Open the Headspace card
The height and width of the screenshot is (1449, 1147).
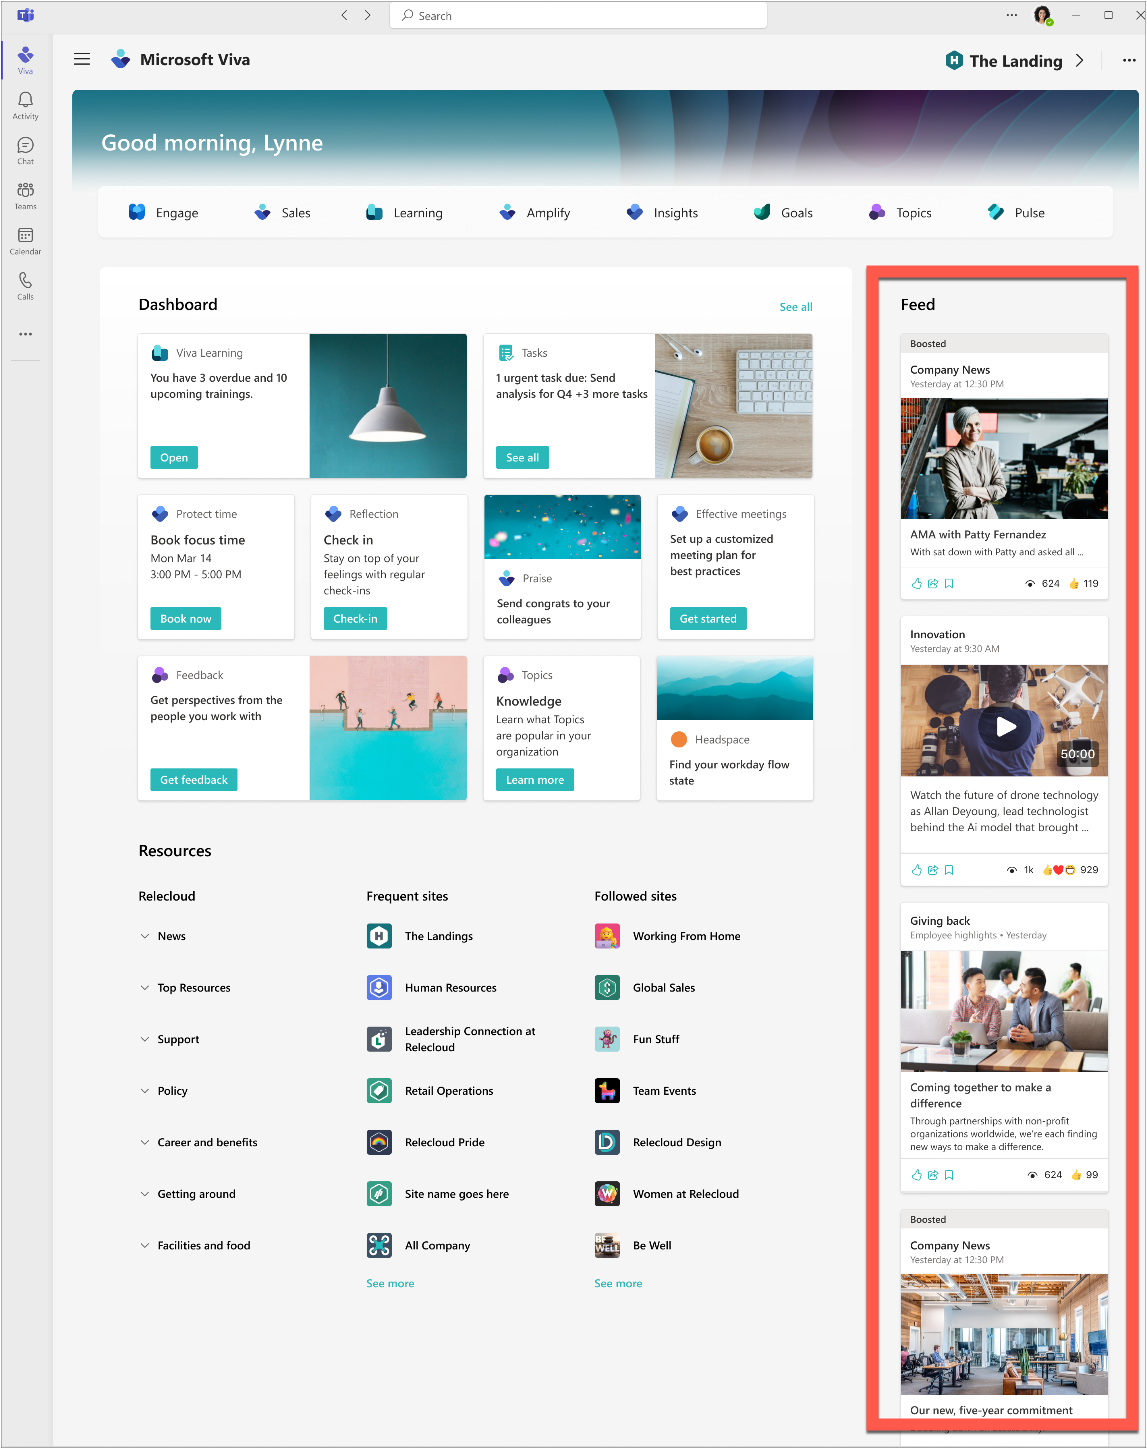coord(735,728)
